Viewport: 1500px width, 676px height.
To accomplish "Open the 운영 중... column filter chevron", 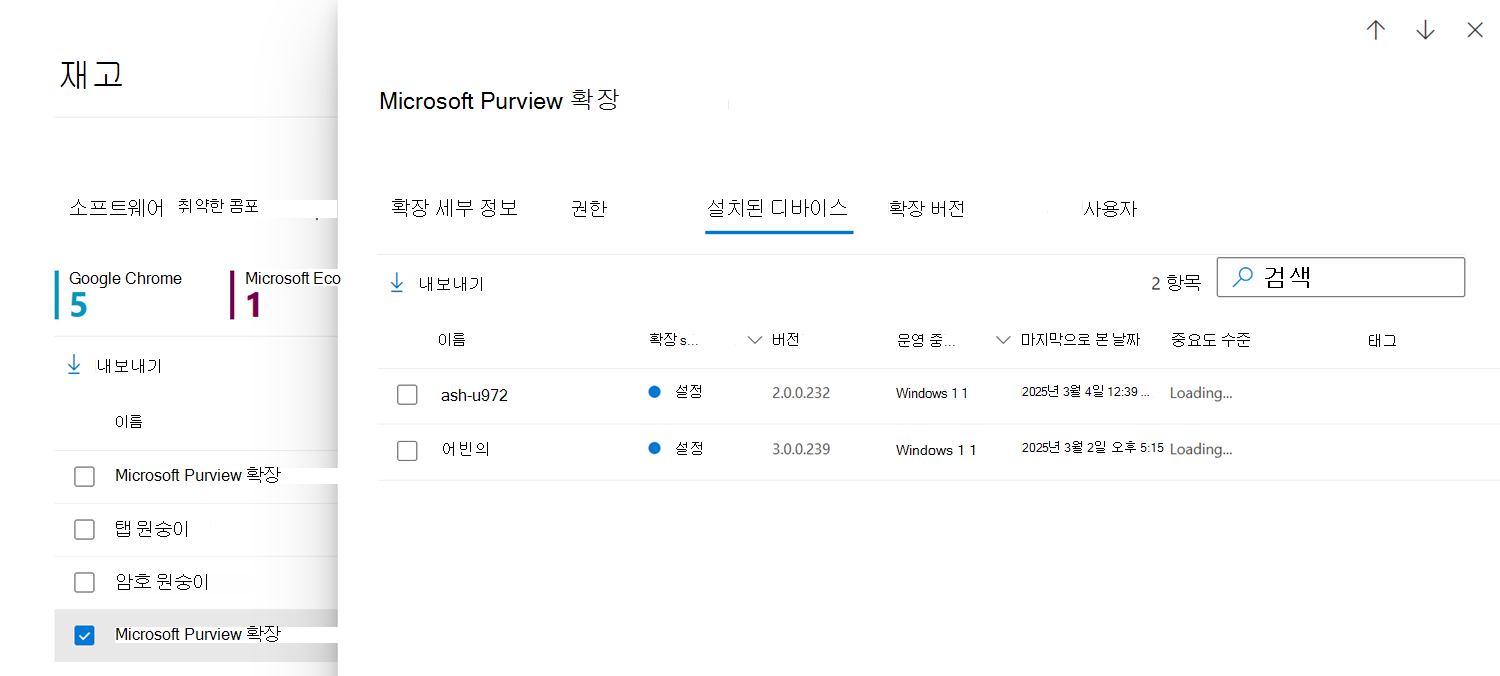I will (x=1003, y=340).
